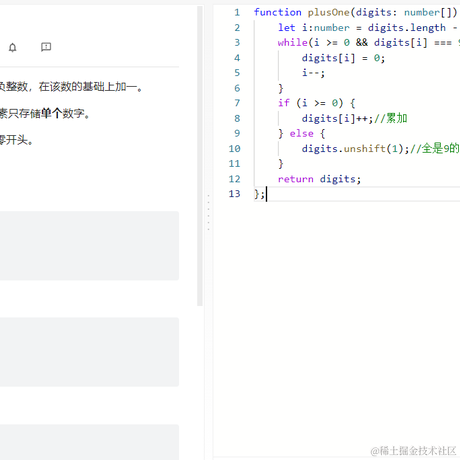The image size is (460, 460).
Task: Click the second gray example block
Action: pos(89,352)
